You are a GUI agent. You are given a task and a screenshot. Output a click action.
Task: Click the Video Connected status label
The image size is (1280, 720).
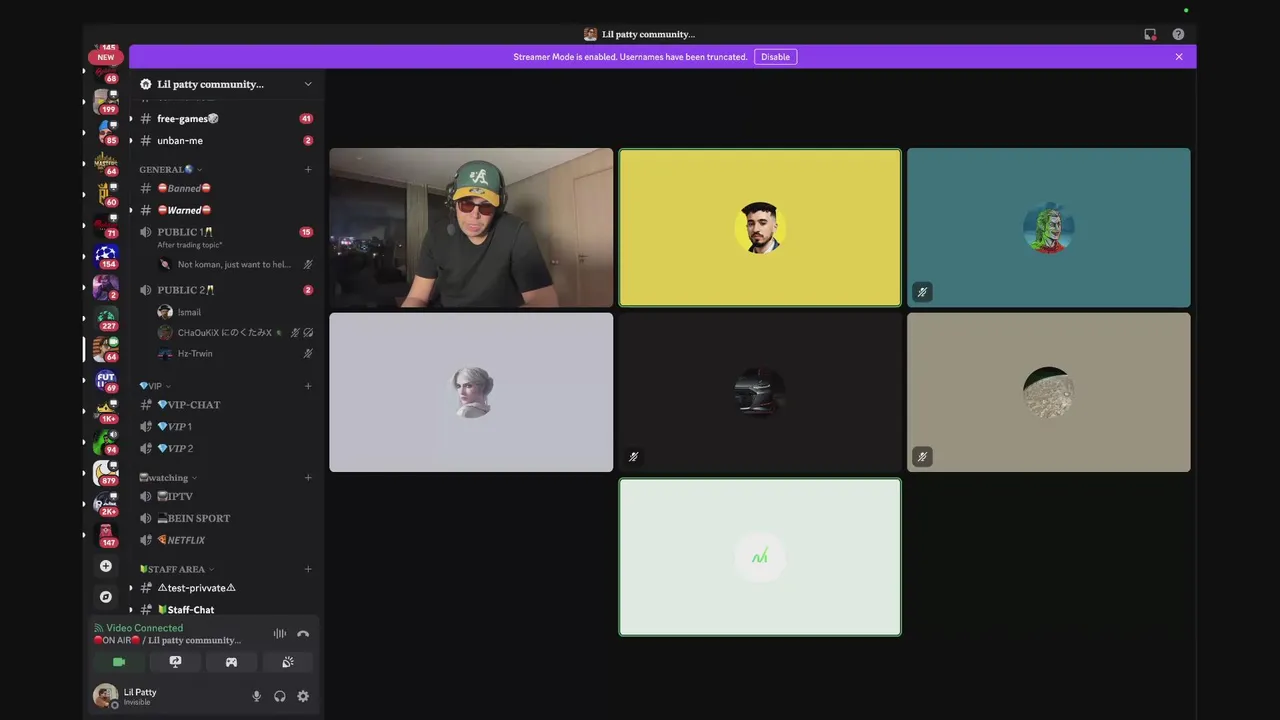(144, 628)
